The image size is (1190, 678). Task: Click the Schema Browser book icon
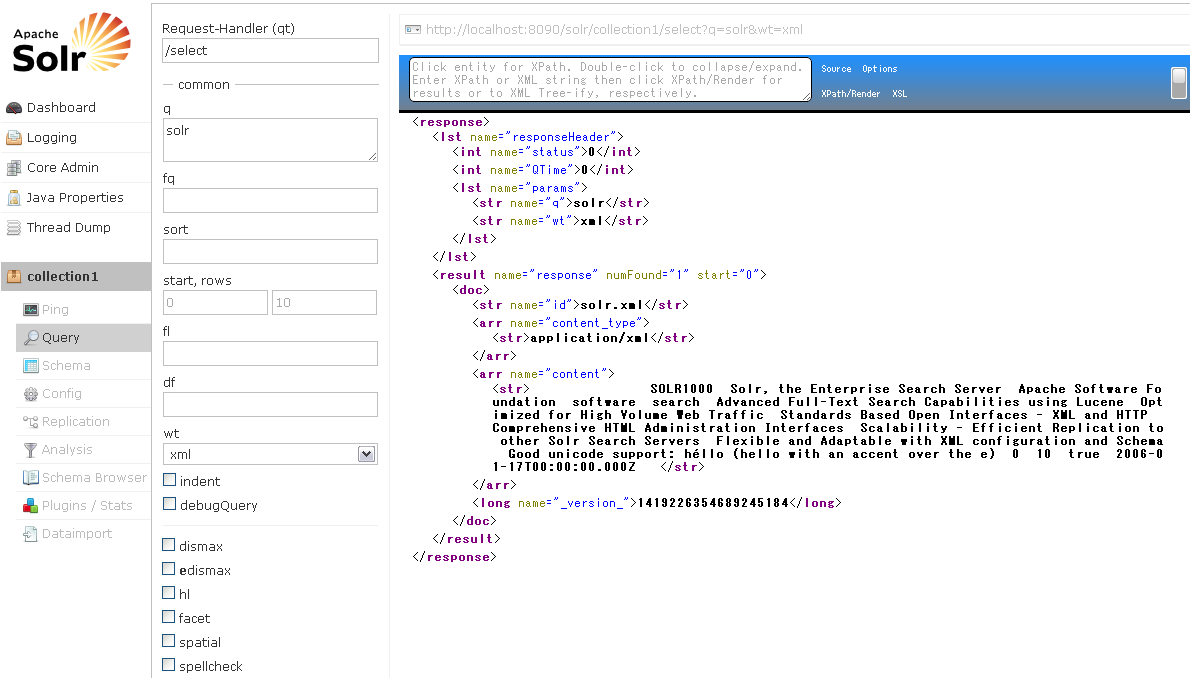pos(30,478)
